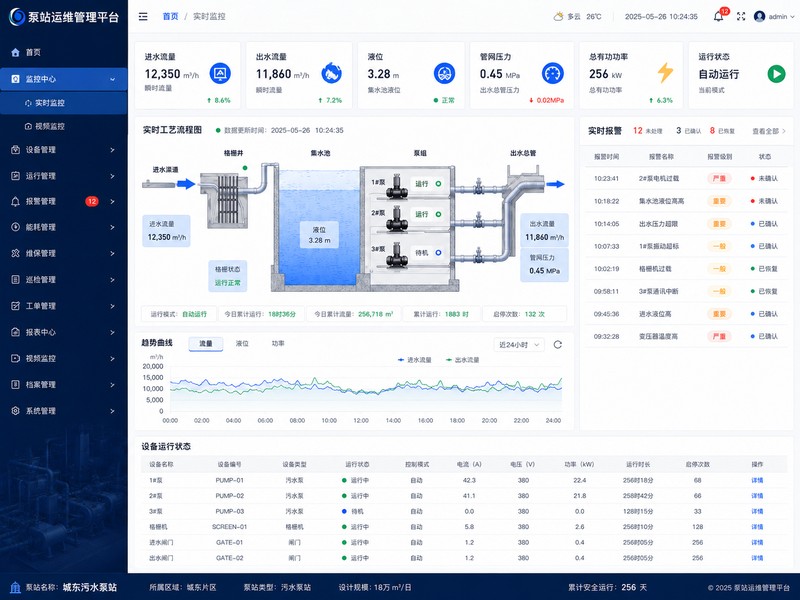800x600 pixels.
Task: Expand the 设备管理 sidebar menu
Action: [x=63, y=150]
